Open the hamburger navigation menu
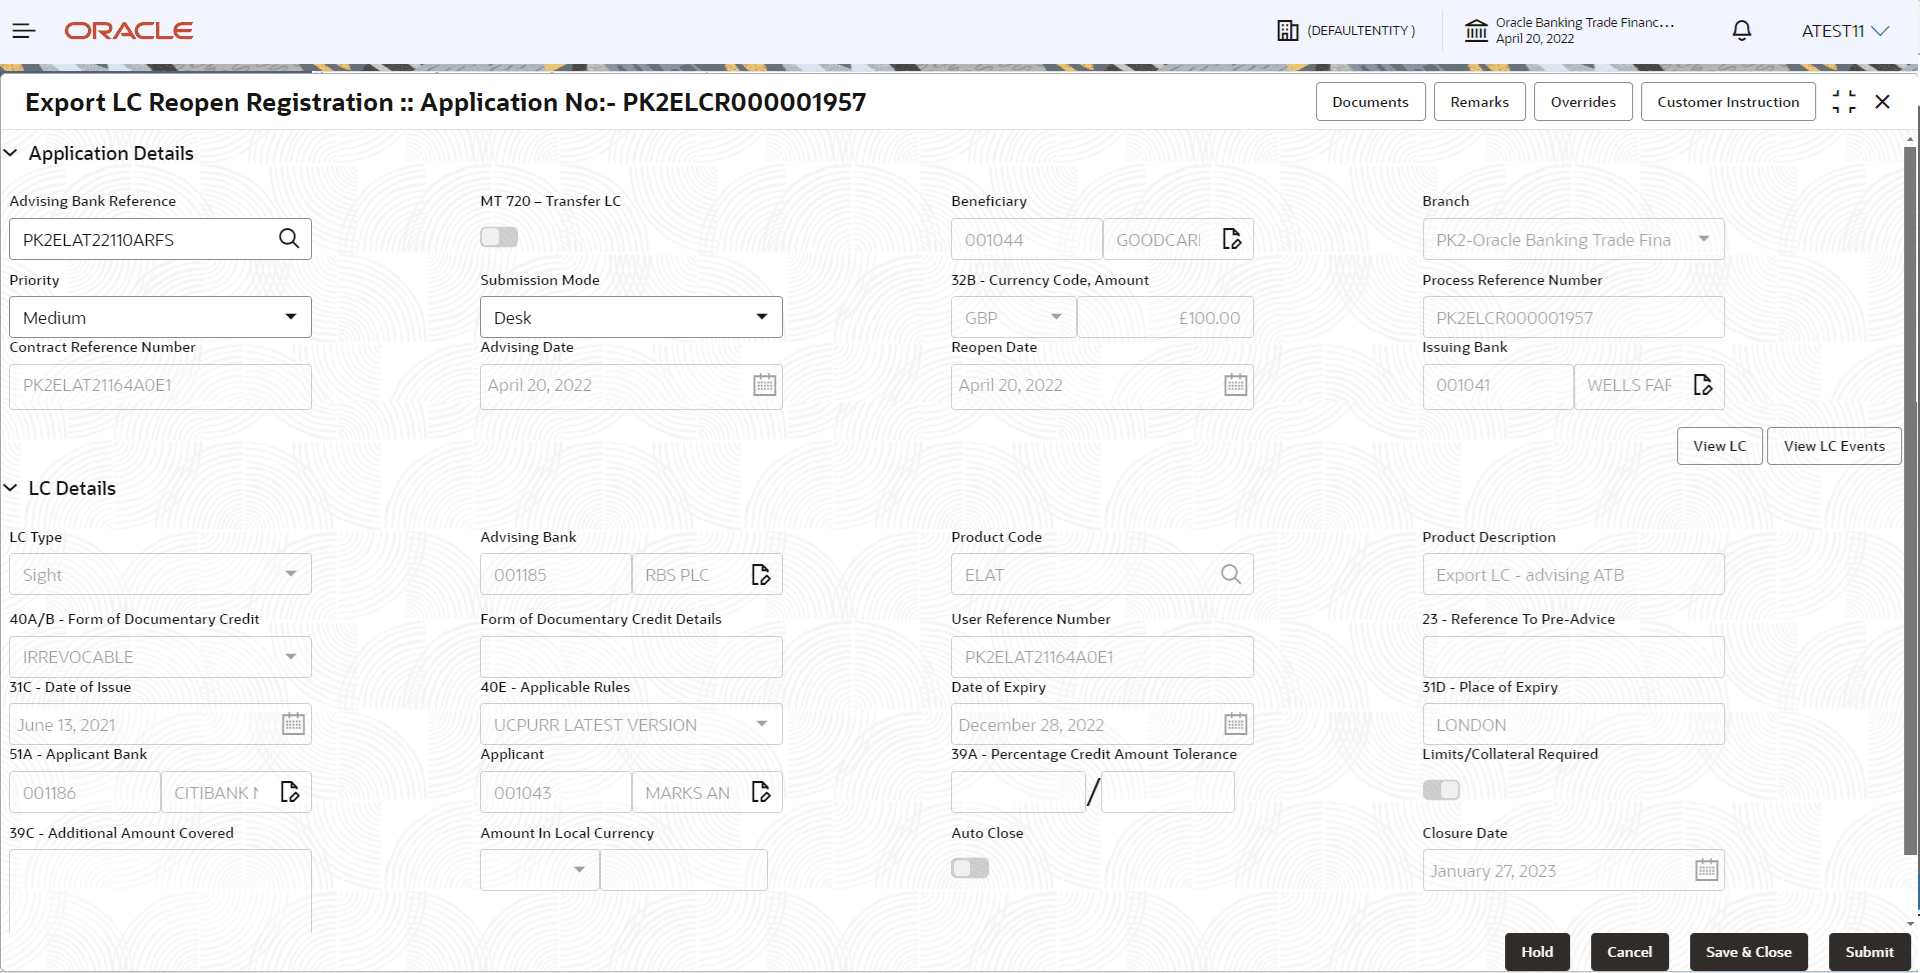Image resolution: width=1920 pixels, height=973 pixels. [24, 30]
